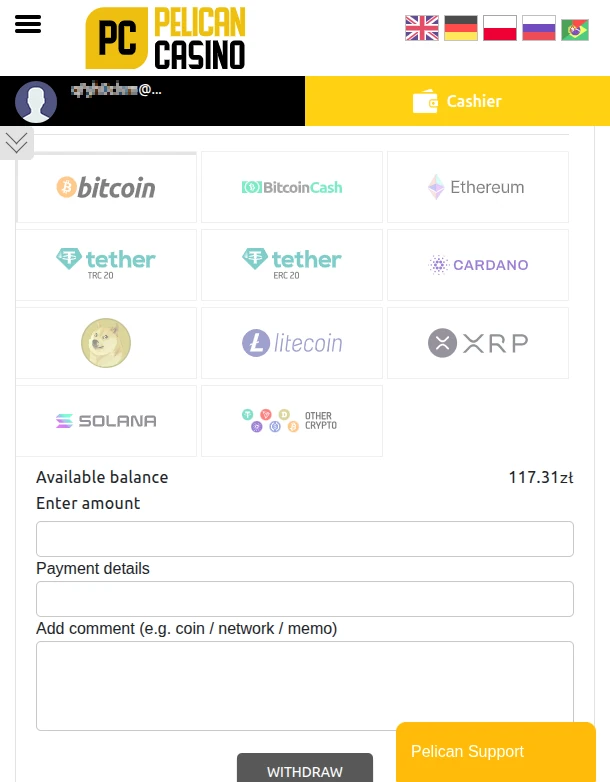Open the Cashier tab
This screenshot has height=782, width=610.
pos(457,101)
